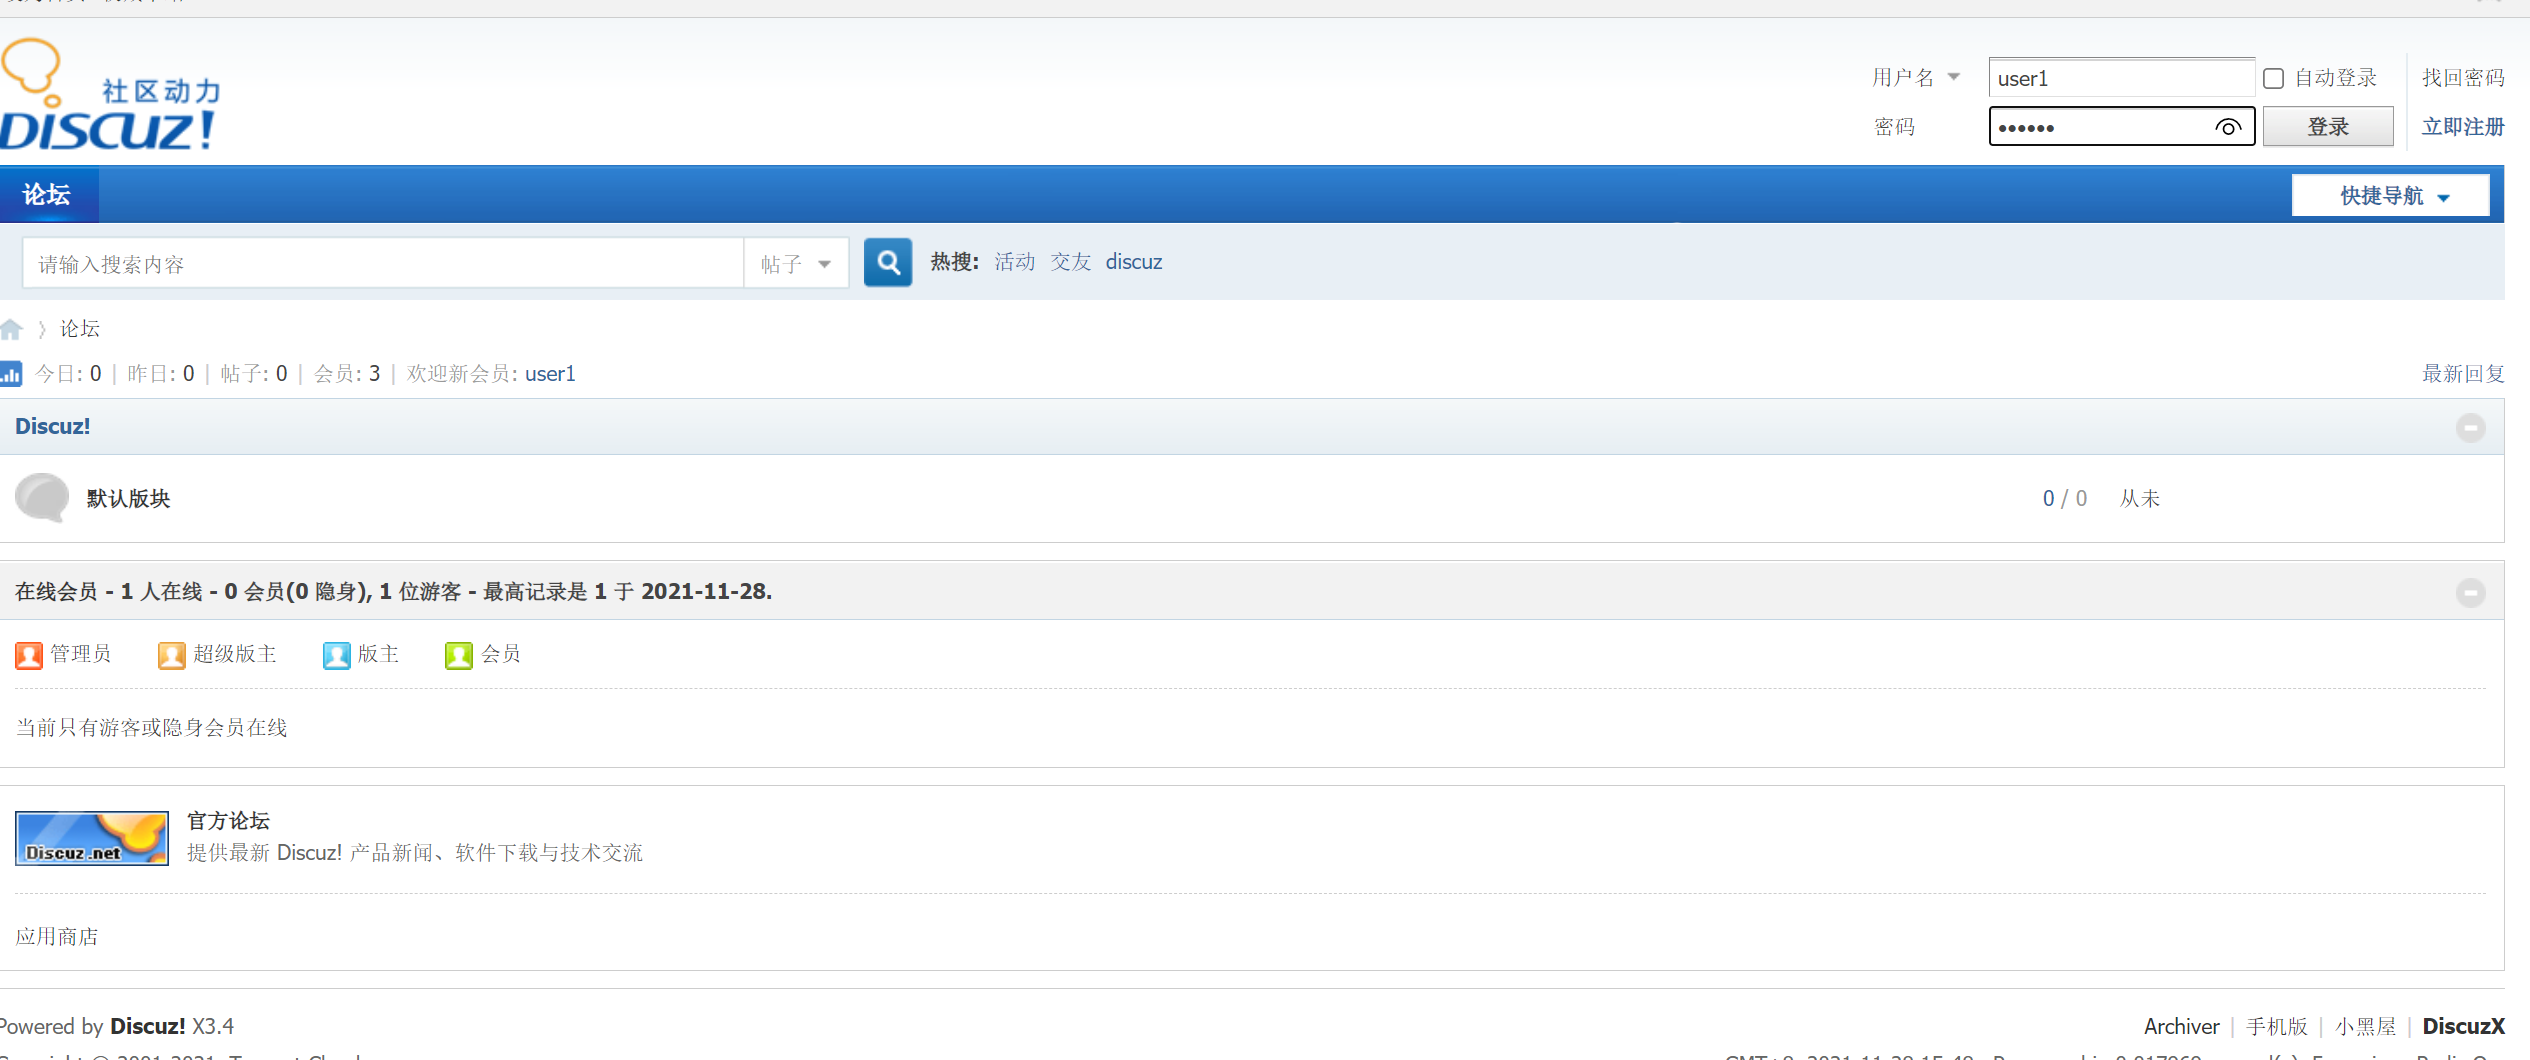The image size is (2530, 1060).
Task: Click the forum statistics bar-chart icon
Action: 11,374
